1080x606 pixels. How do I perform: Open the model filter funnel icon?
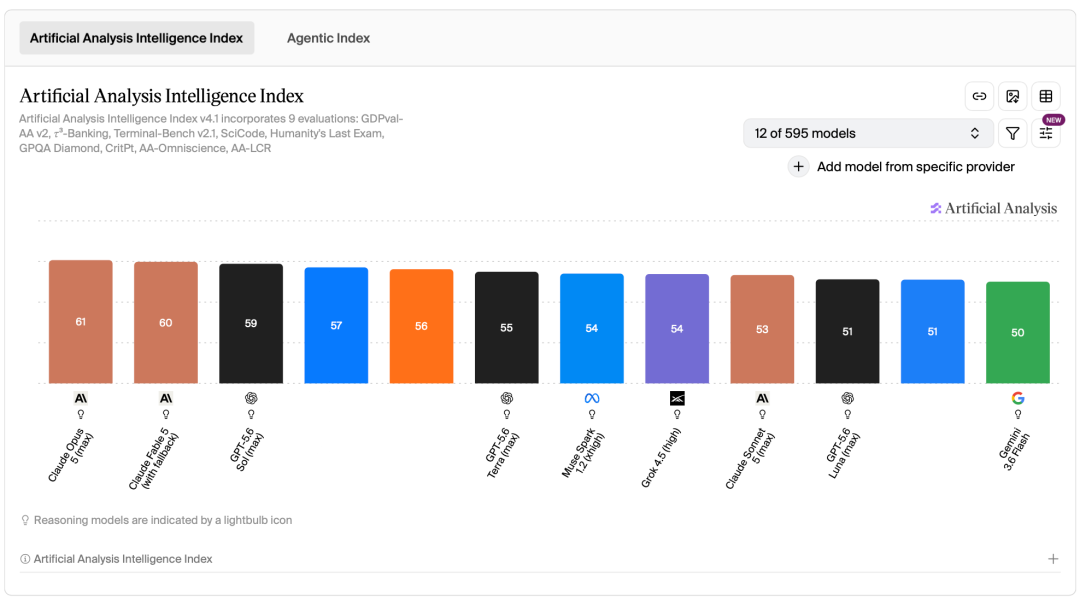1012,134
